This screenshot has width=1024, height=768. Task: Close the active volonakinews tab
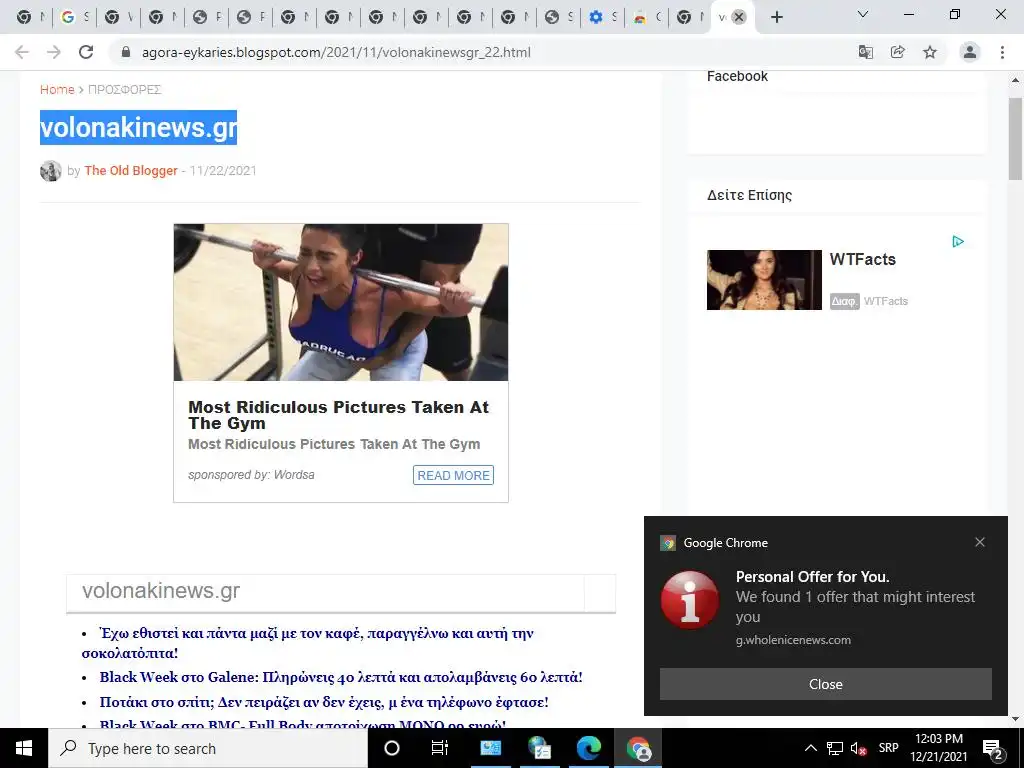tap(739, 17)
